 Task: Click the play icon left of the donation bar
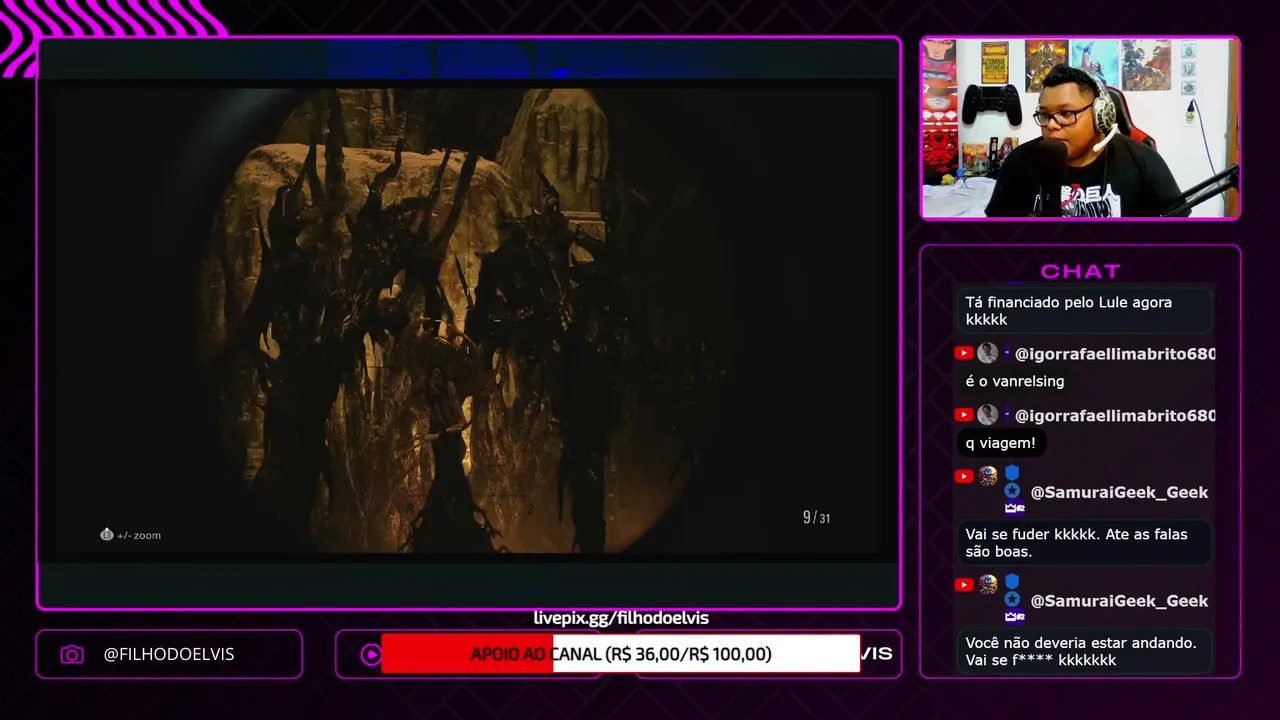pos(371,654)
